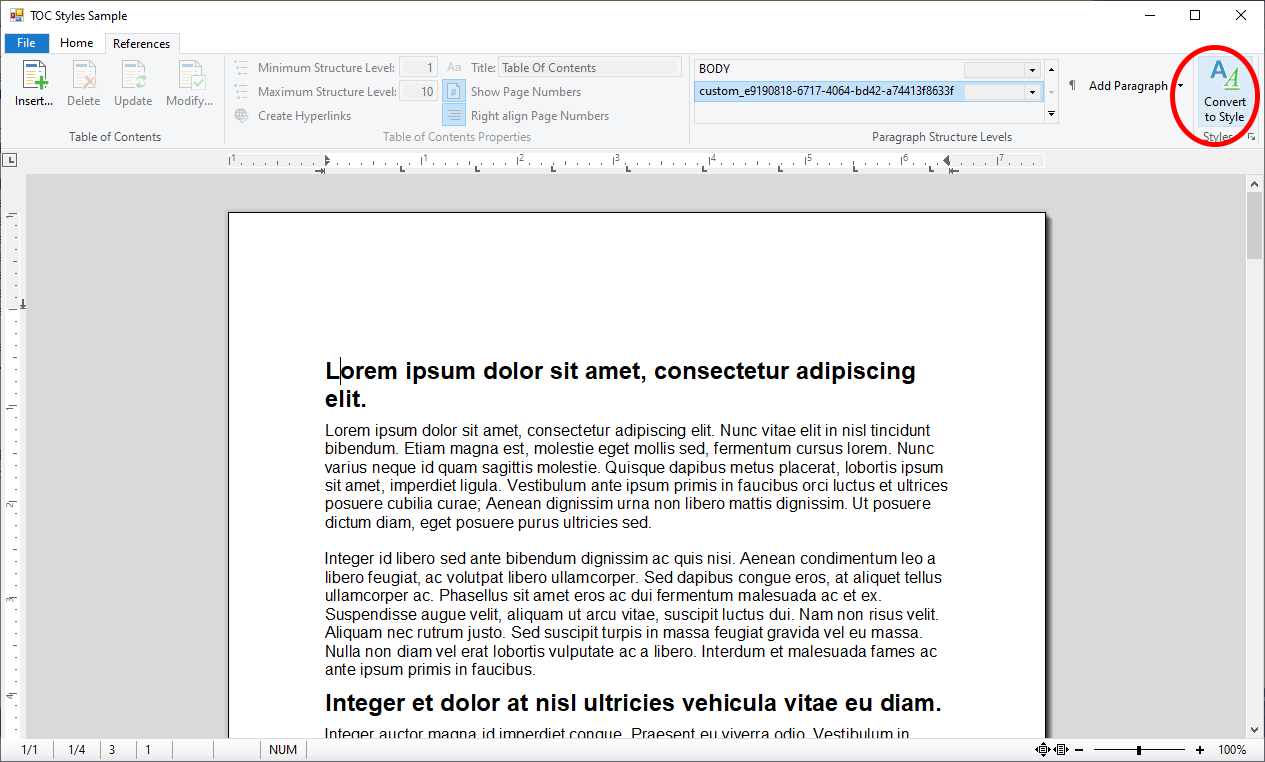Open the BODY structure level dropdown

coord(1032,70)
